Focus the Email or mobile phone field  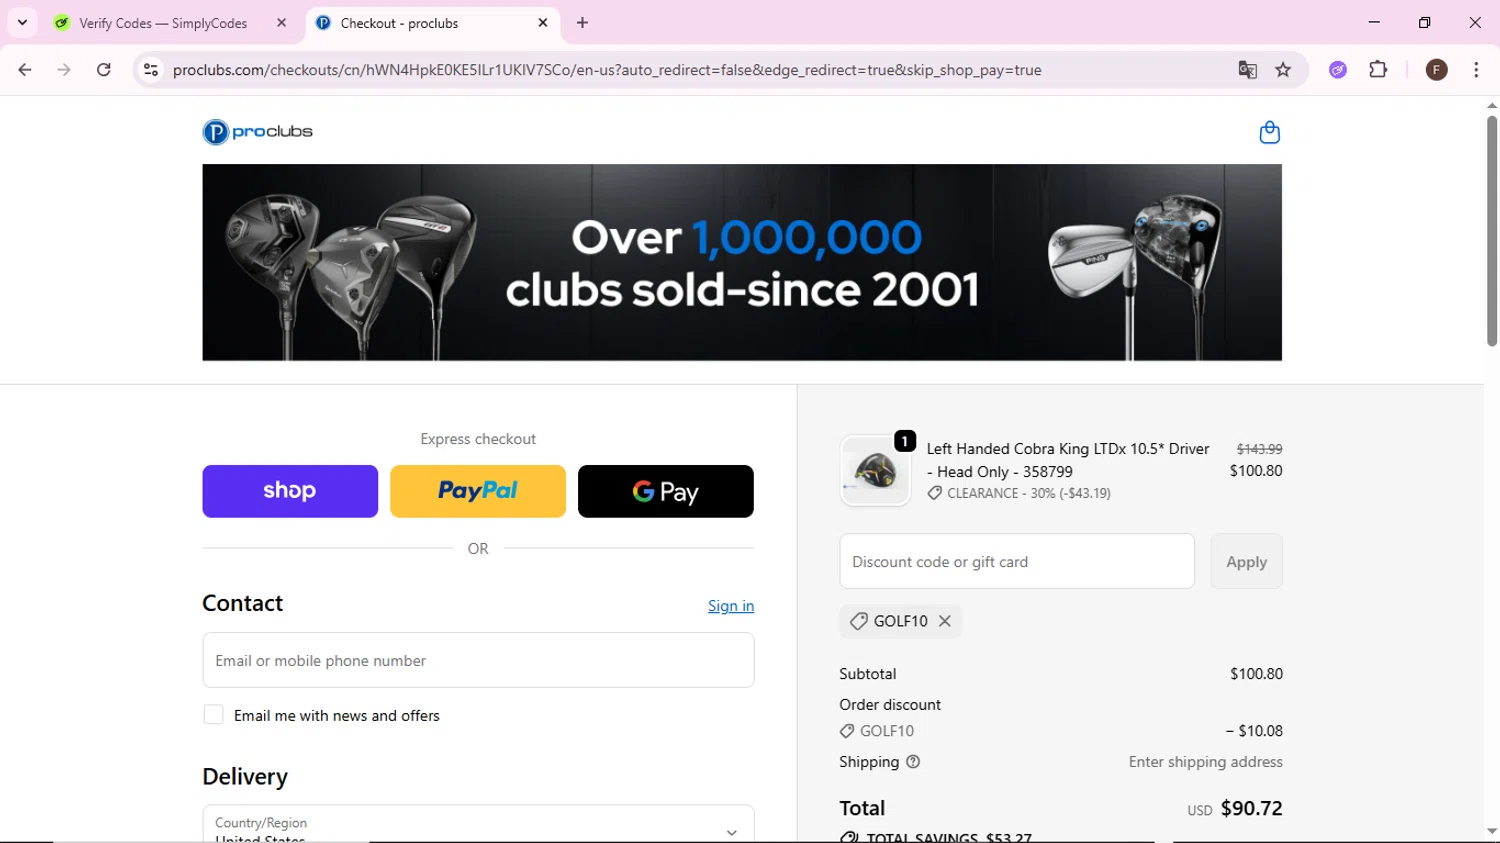pos(478,660)
